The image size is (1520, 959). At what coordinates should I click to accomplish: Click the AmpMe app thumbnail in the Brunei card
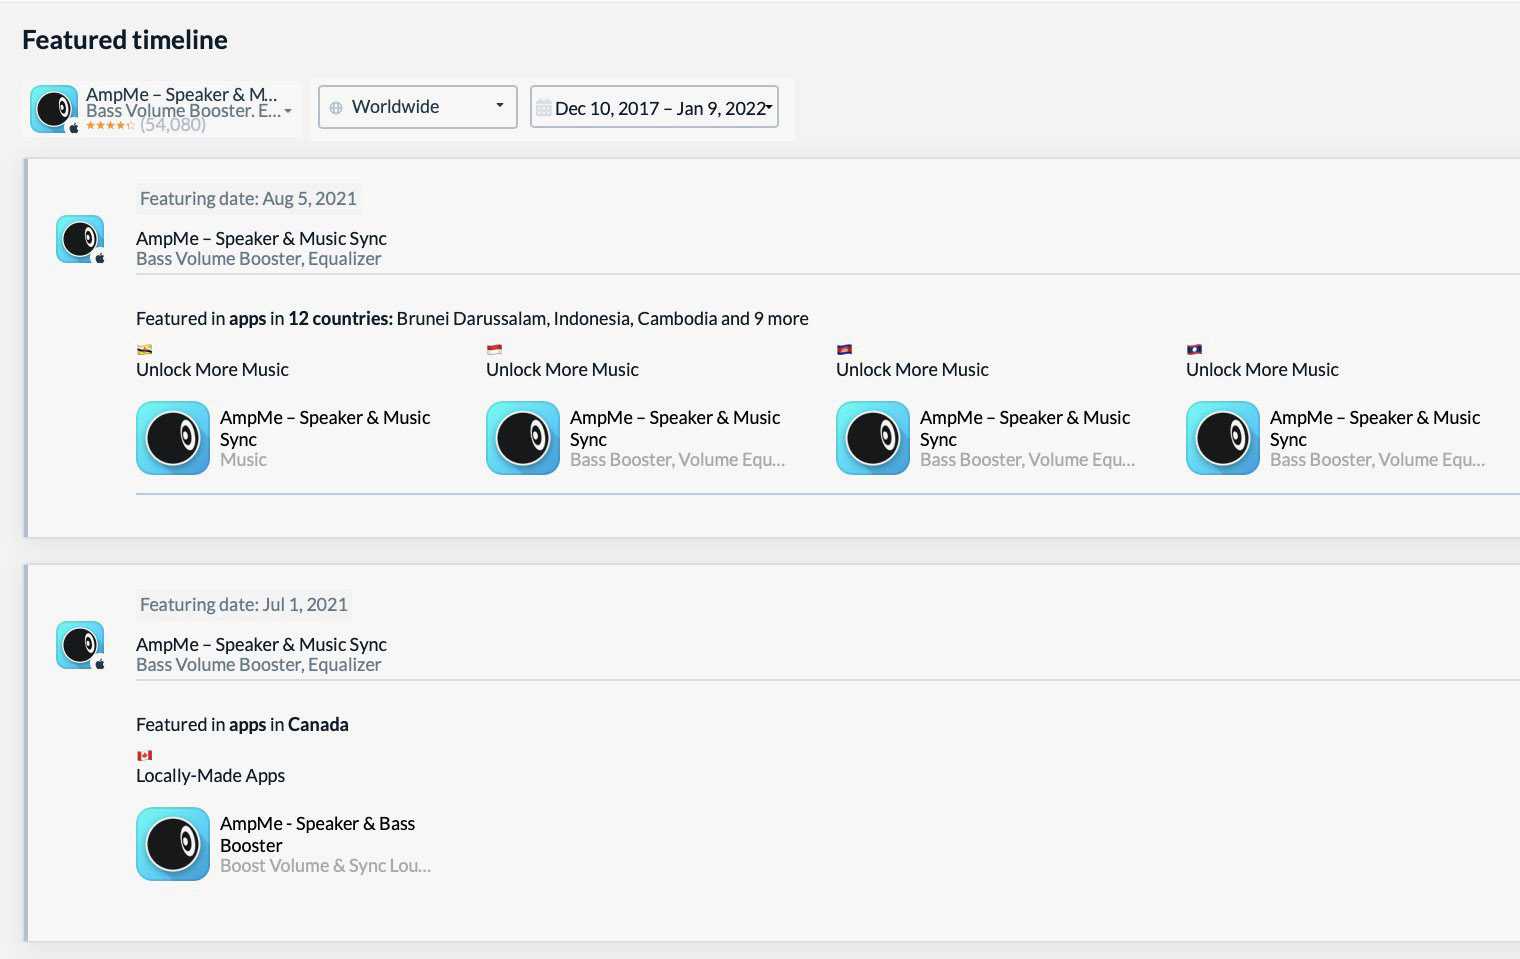click(x=173, y=438)
